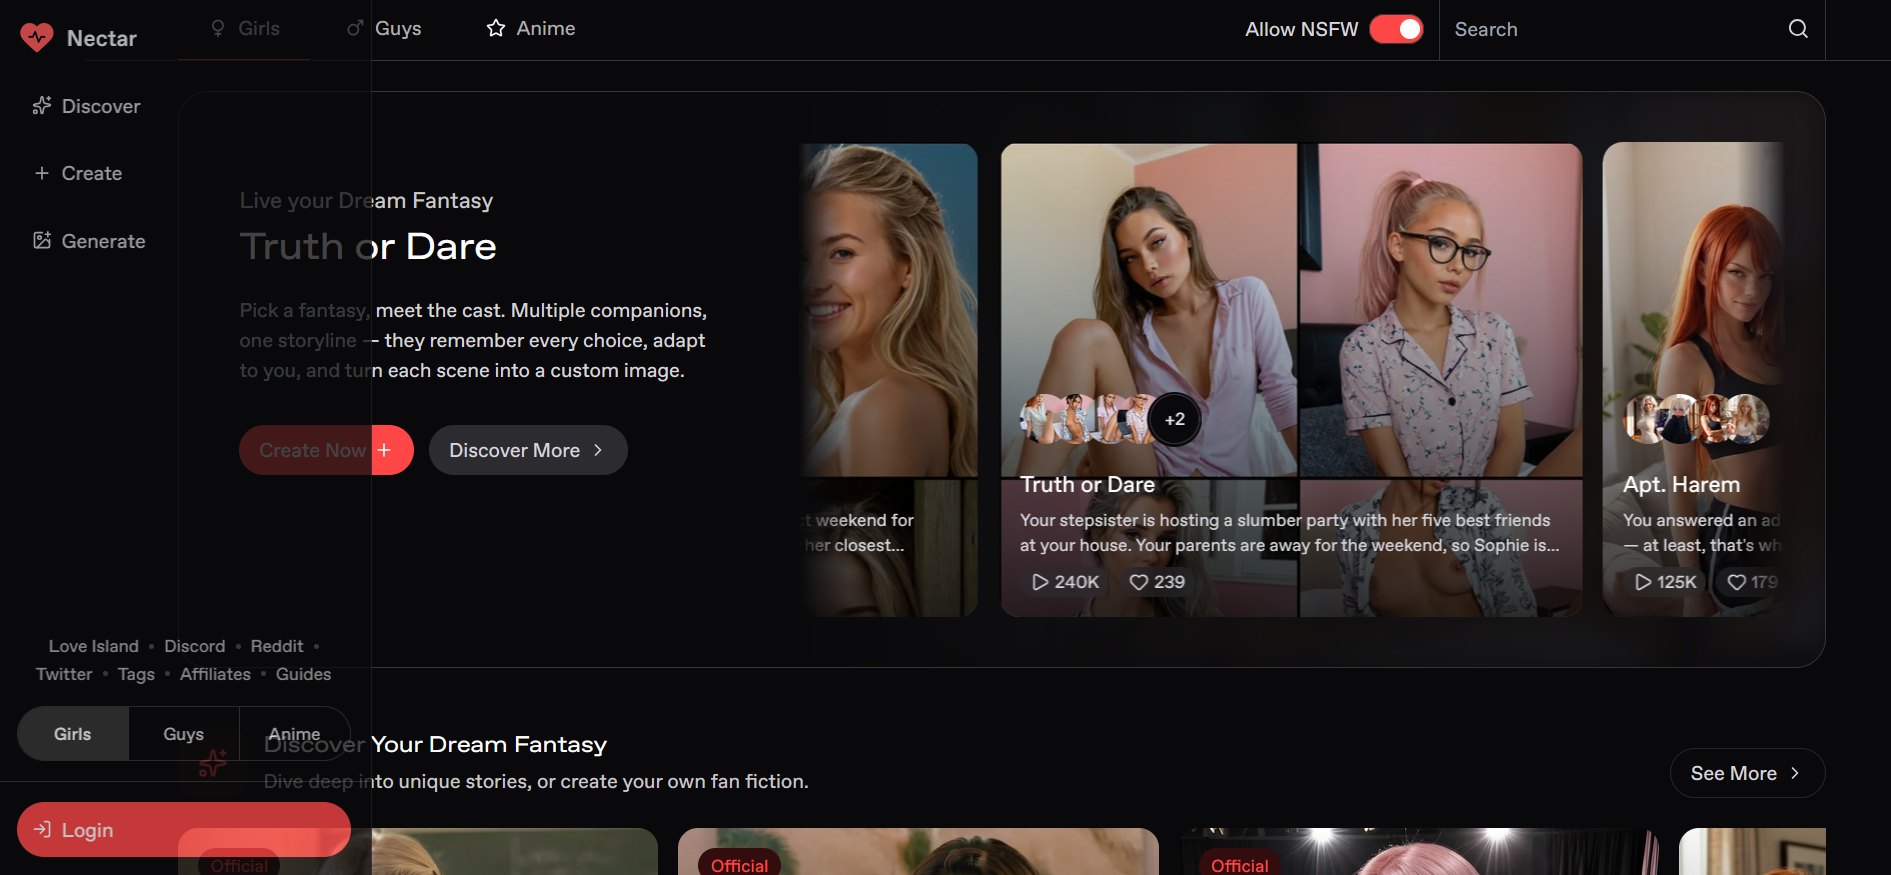
Task: Open the Apt. Harem story card
Action: pyautogui.click(x=1692, y=380)
